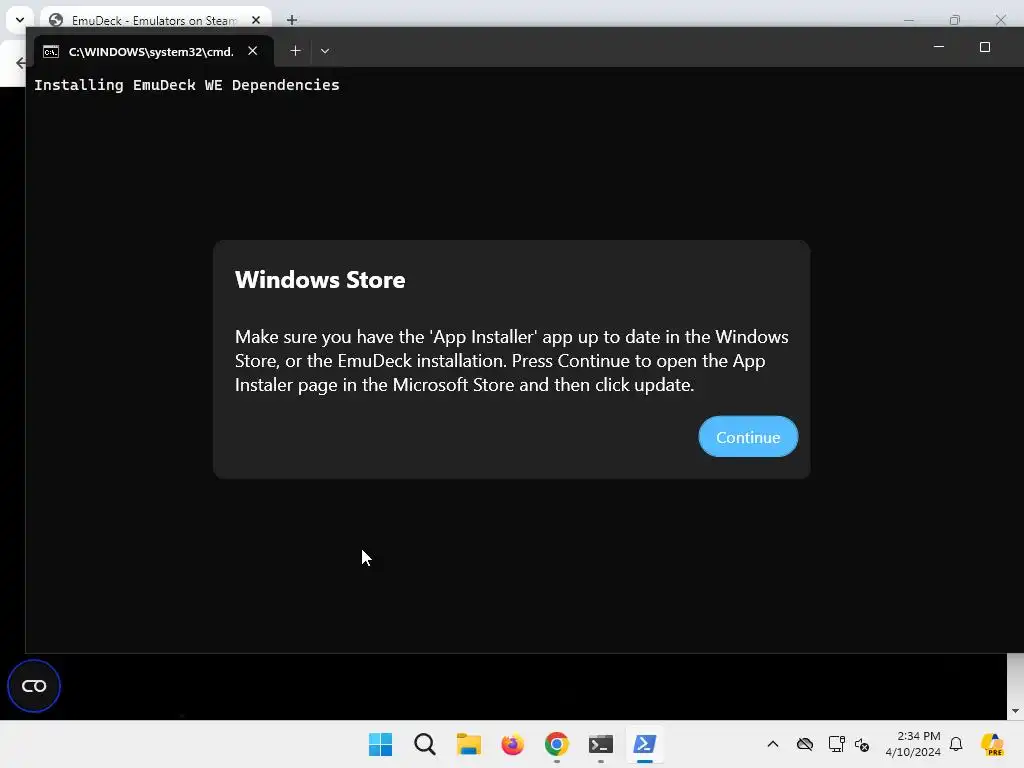Close the EmuDeck browser tab
Screen dimensions: 1024x768
256,20
